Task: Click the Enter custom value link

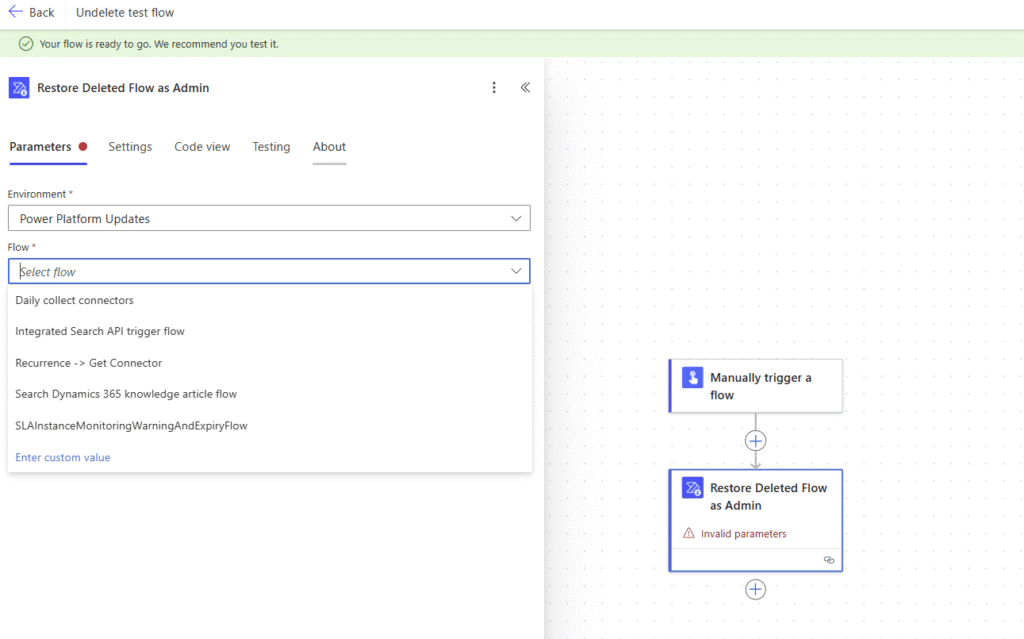Action: pos(63,457)
